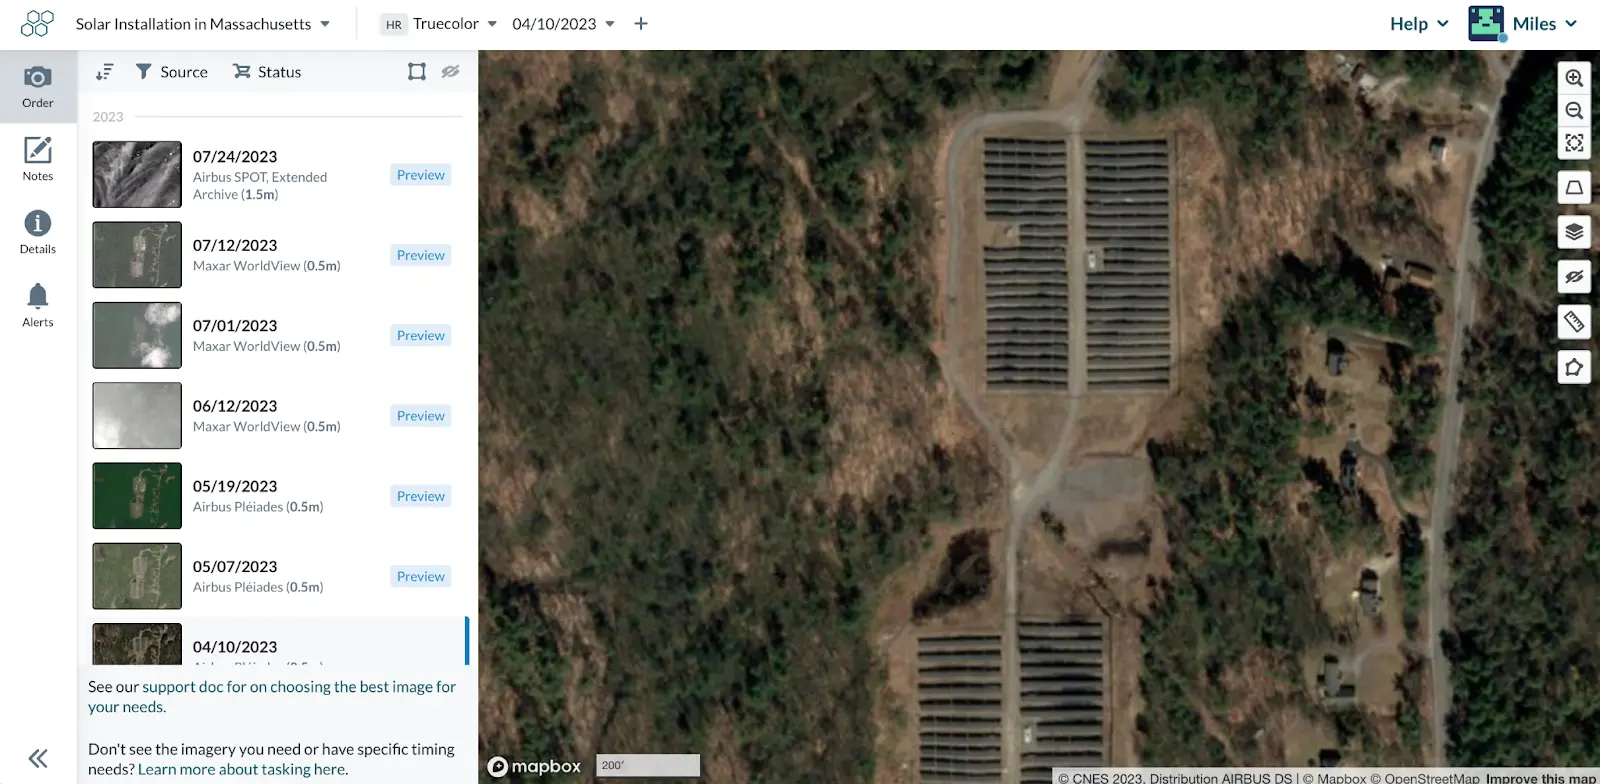Image resolution: width=1600 pixels, height=784 pixels.
Task: Open the Order panel camera icon
Action: point(38,87)
